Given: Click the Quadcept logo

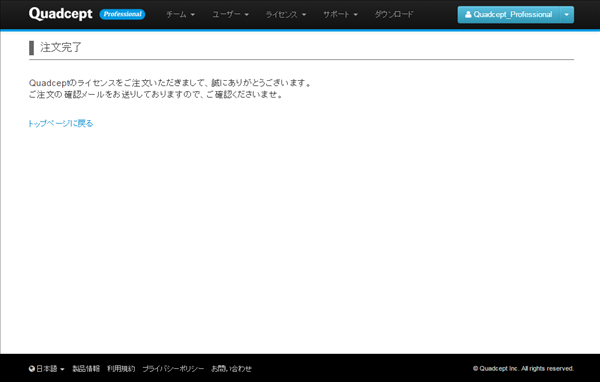Looking at the screenshot, I should 60,14.
